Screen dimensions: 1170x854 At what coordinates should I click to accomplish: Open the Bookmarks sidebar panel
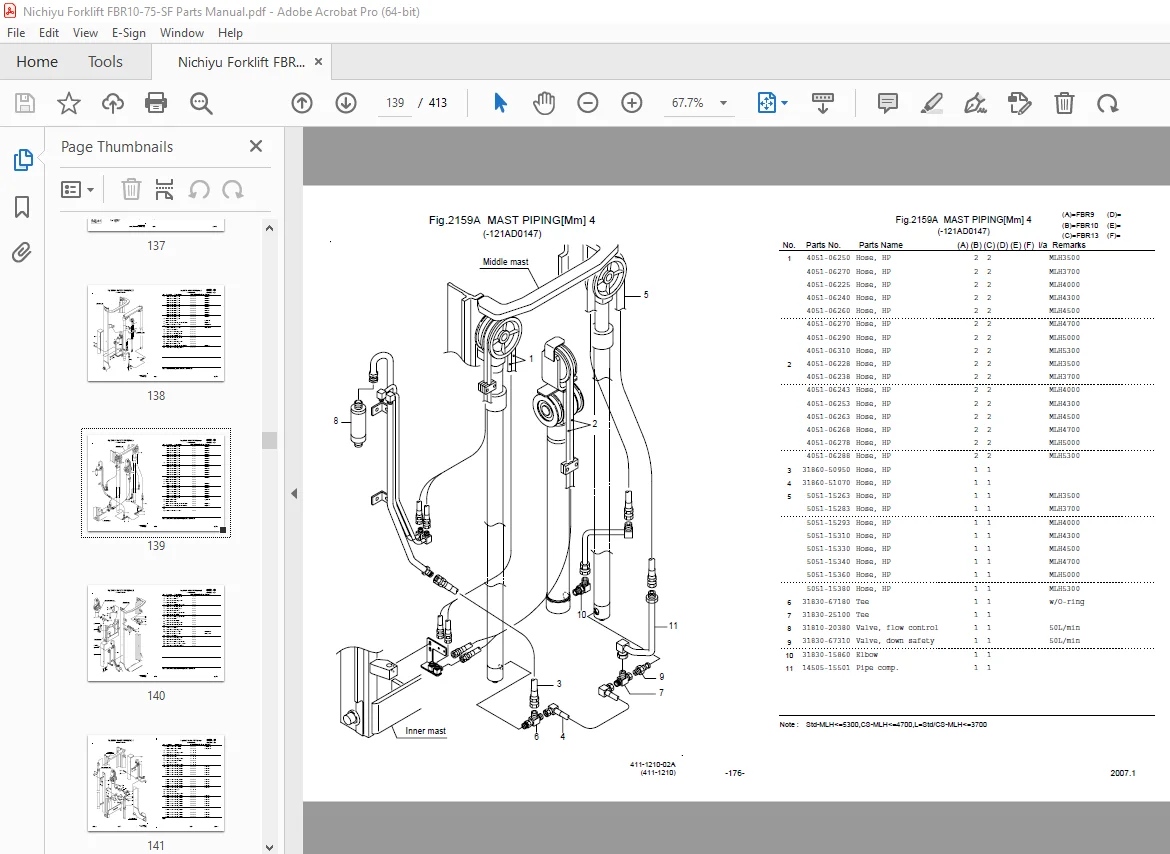[22, 207]
